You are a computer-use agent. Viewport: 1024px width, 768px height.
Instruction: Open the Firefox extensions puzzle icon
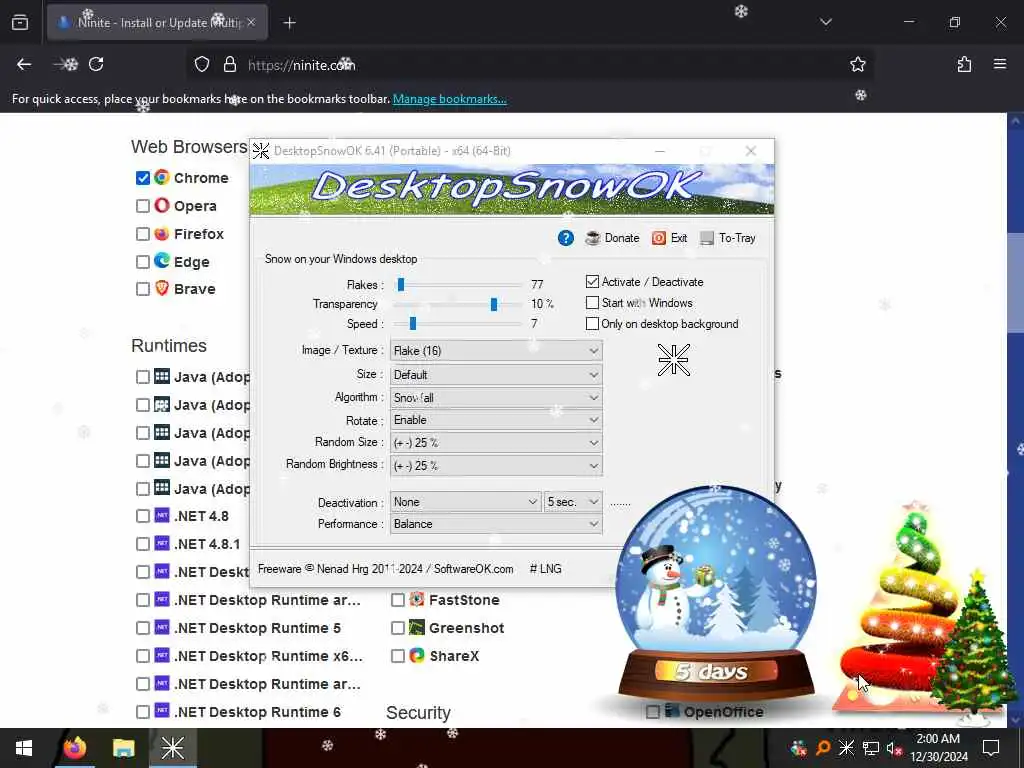(x=964, y=65)
